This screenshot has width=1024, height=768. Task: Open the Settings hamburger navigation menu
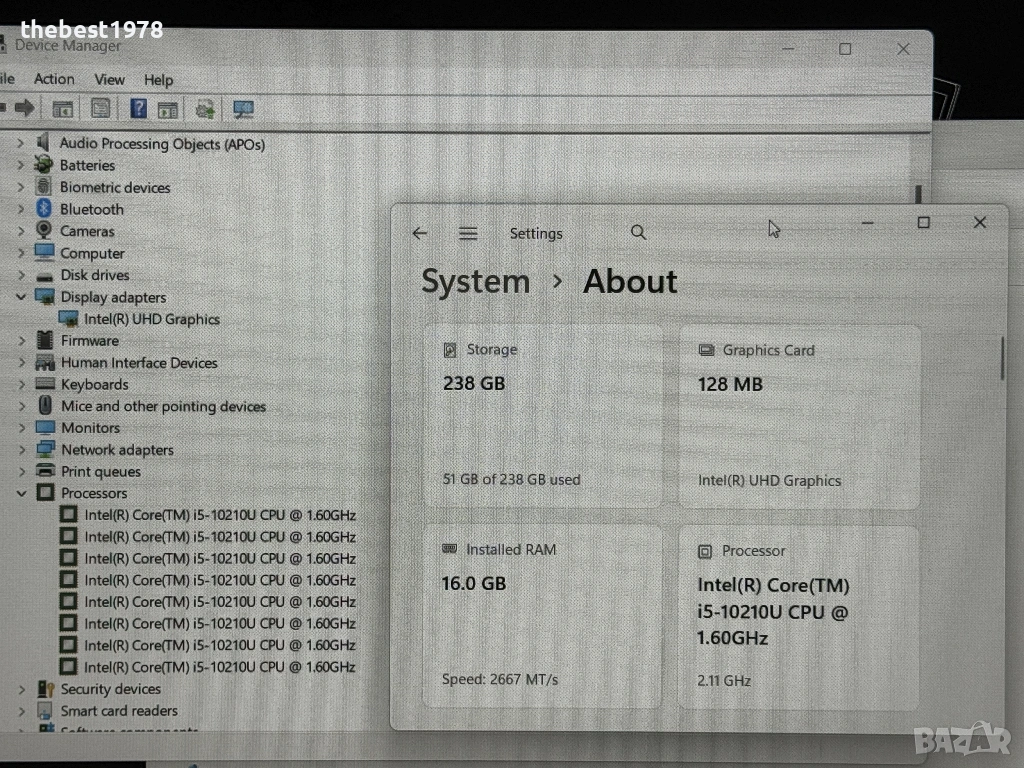pos(468,233)
